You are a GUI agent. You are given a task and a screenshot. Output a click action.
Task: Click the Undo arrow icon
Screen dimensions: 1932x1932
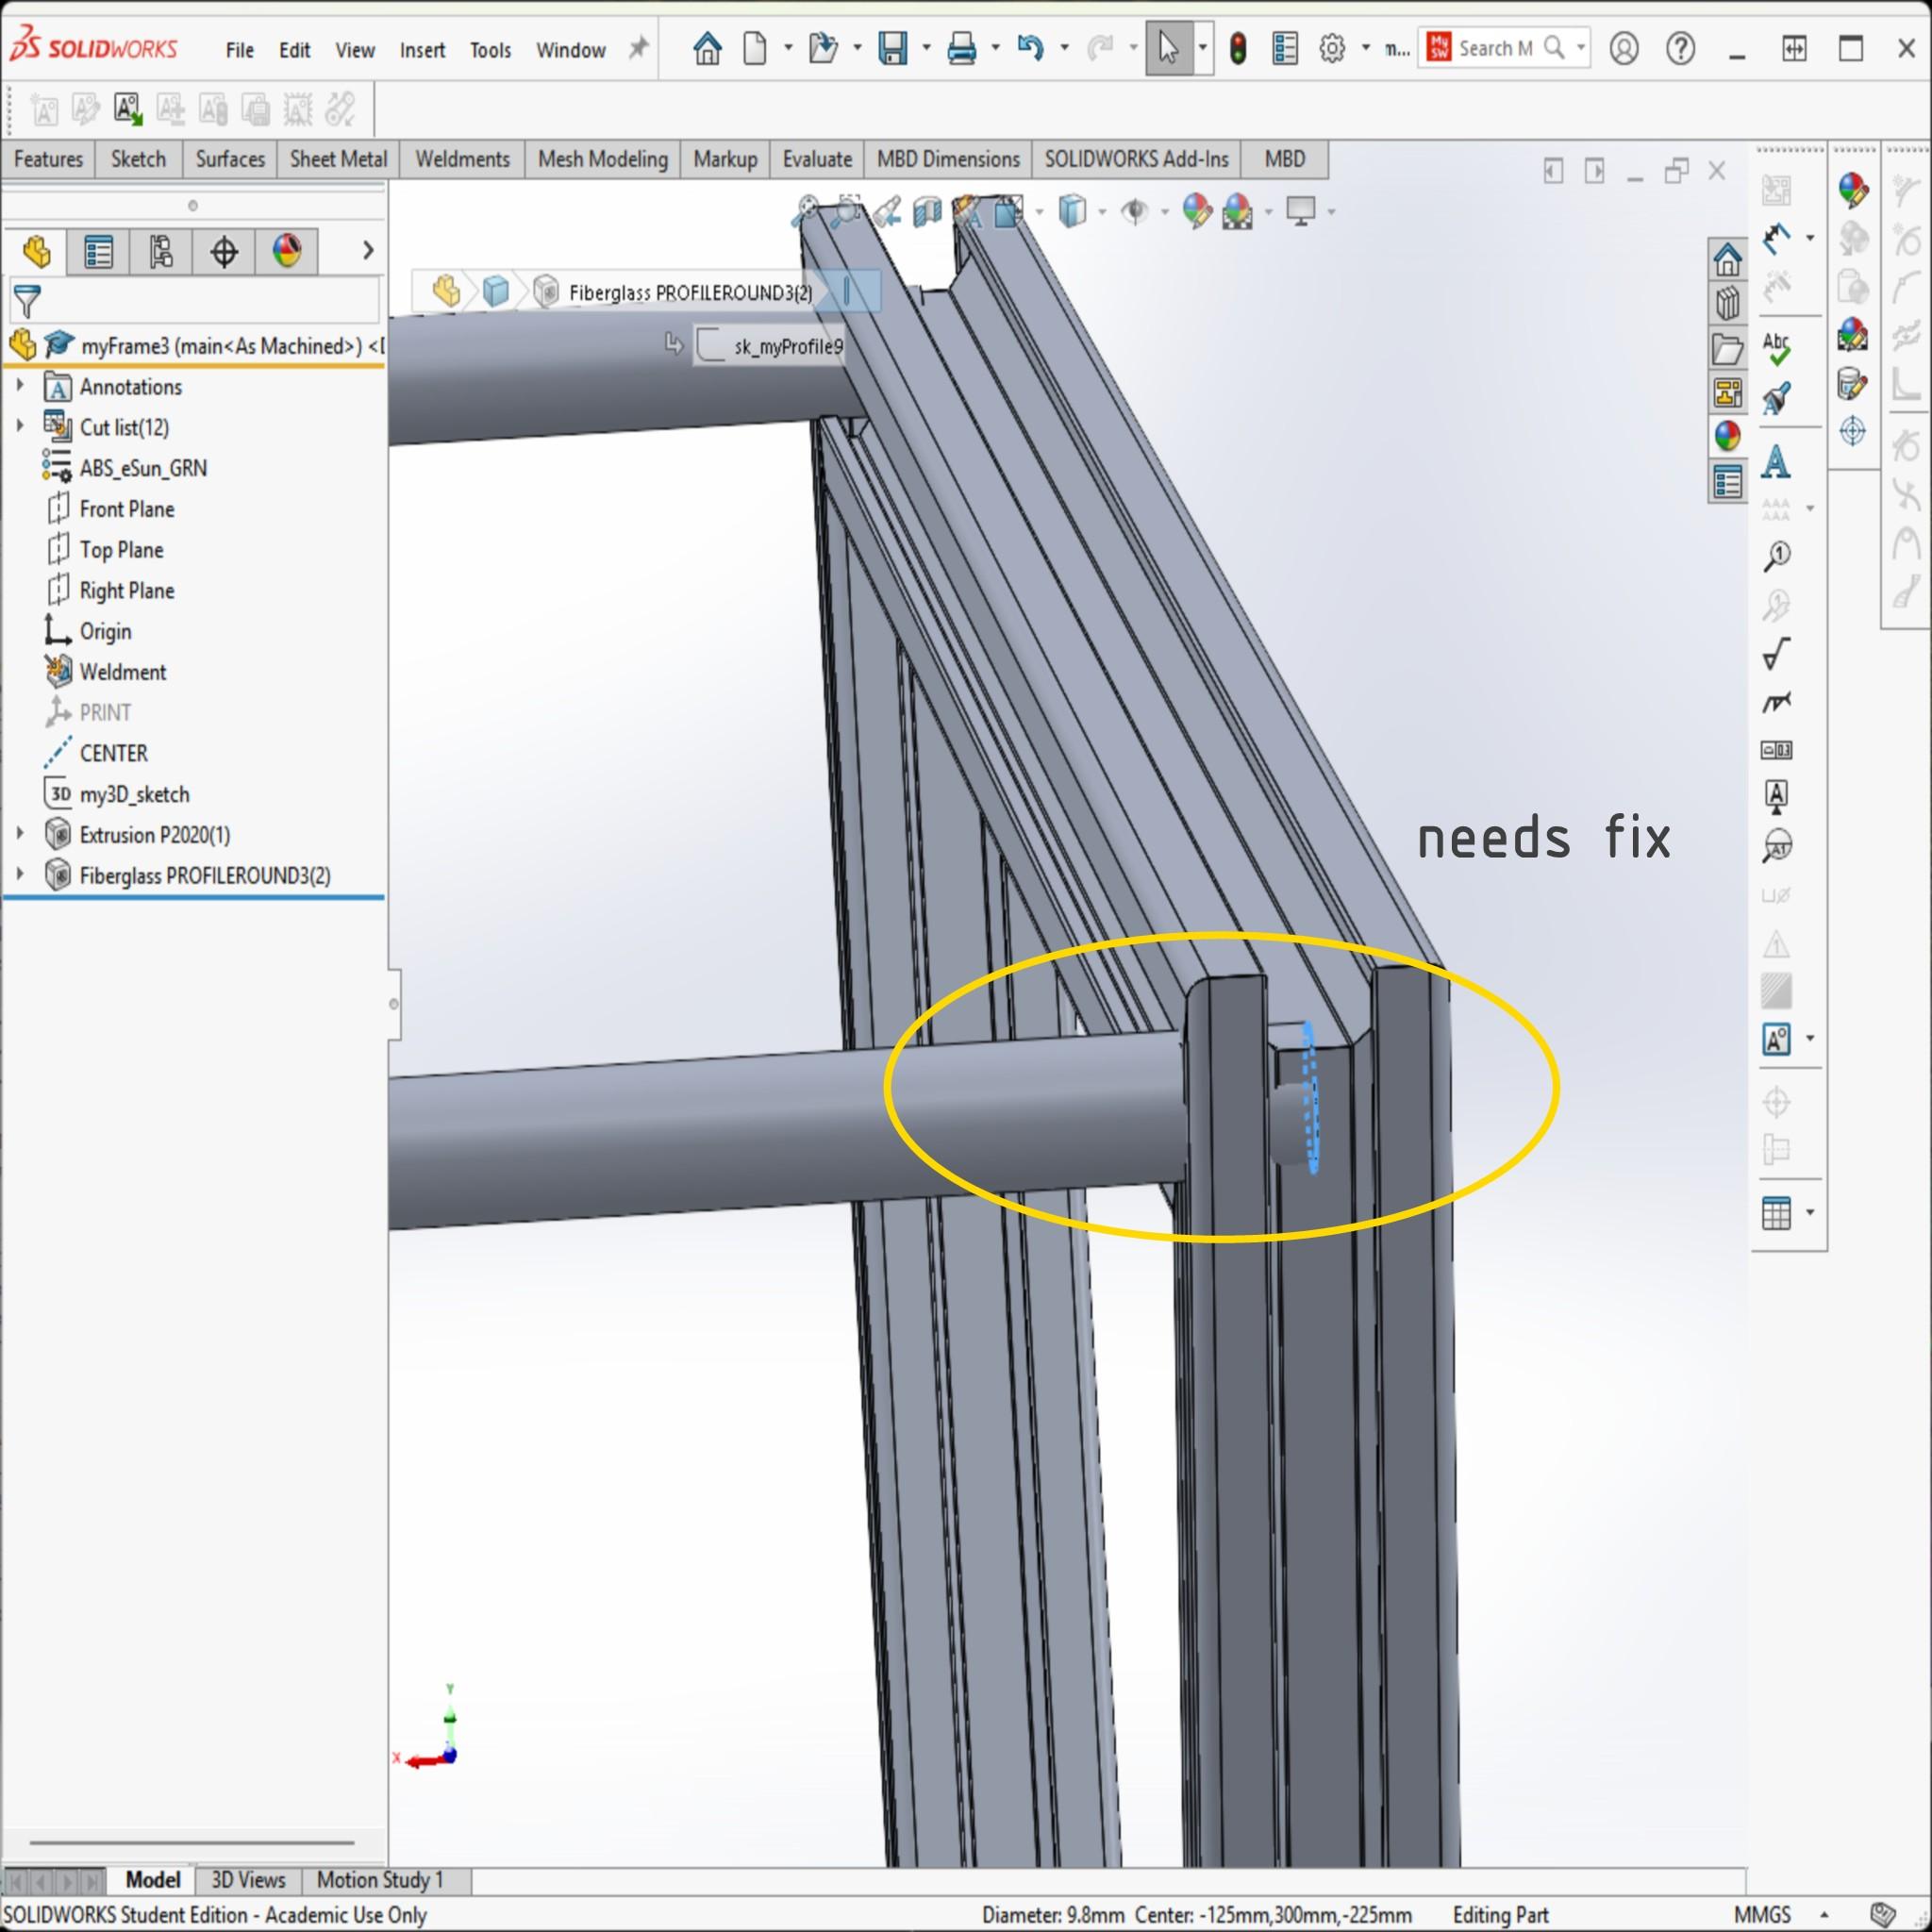pyautogui.click(x=1030, y=48)
